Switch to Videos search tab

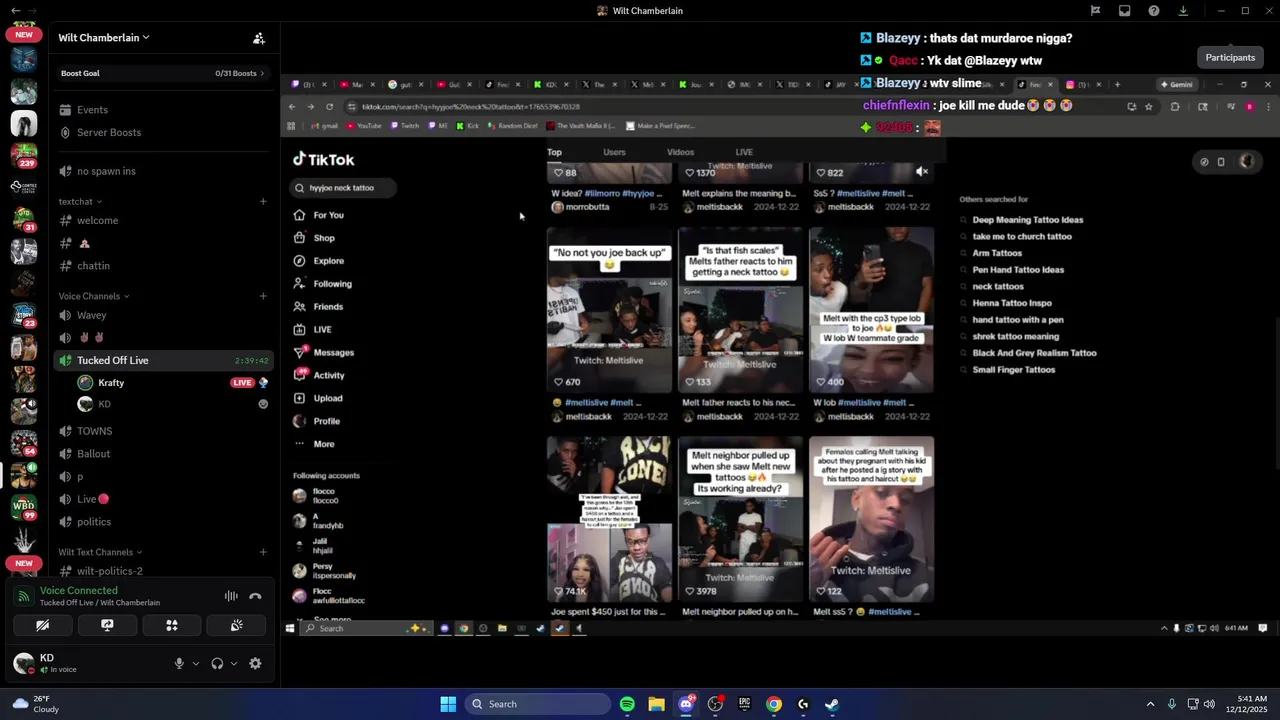pos(680,152)
